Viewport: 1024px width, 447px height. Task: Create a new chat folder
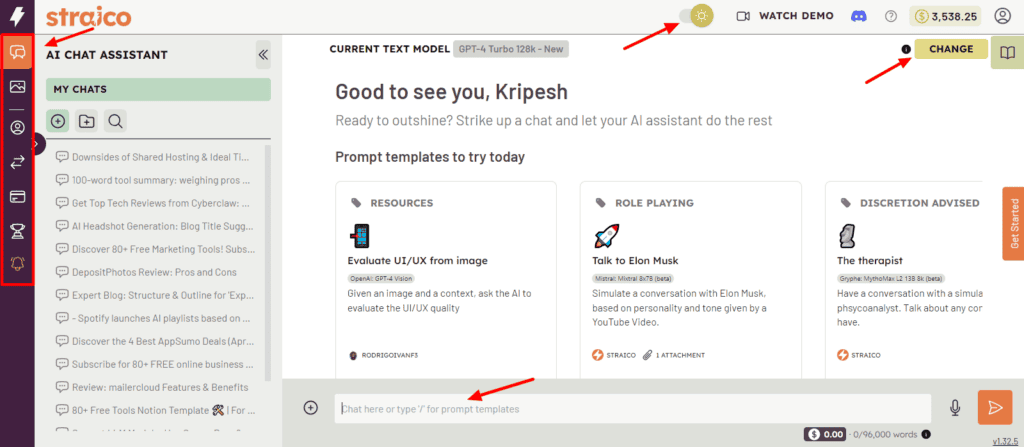[x=87, y=121]
